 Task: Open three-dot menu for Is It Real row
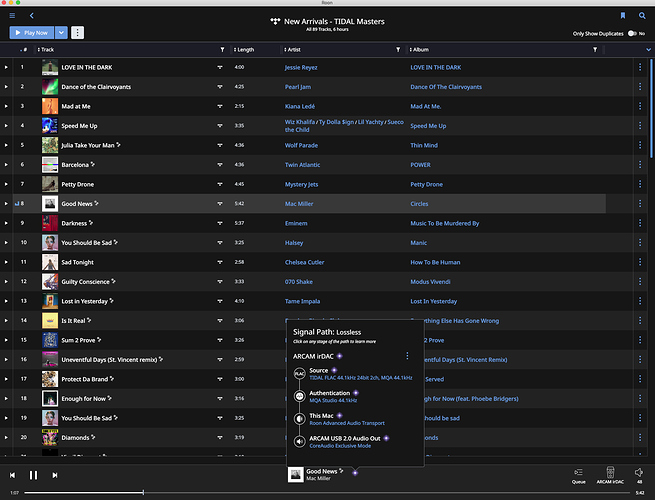pyautogui.click(x=640, y=320)
